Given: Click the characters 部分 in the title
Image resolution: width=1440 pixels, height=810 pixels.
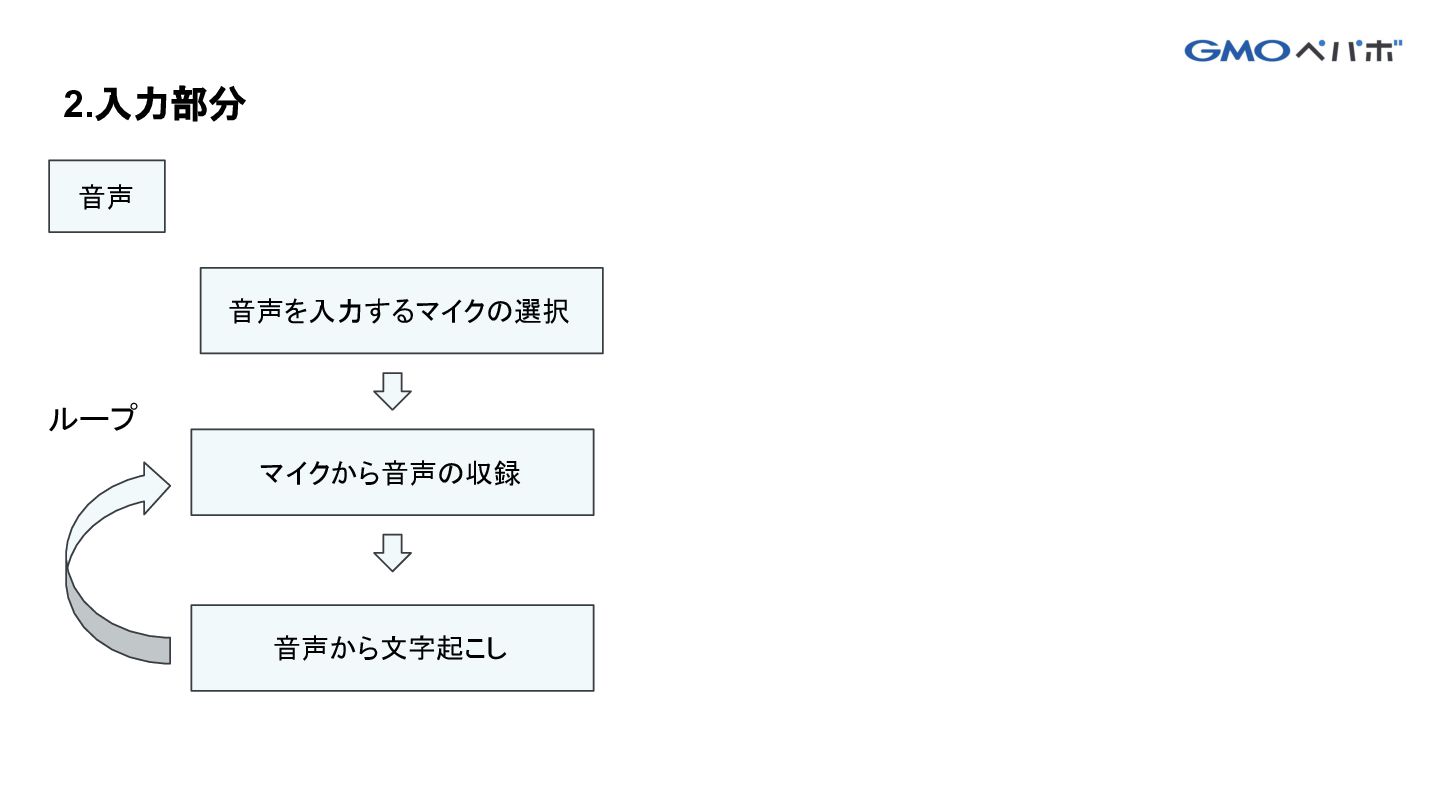Looking at the screenshot, I should click(208, 105).
